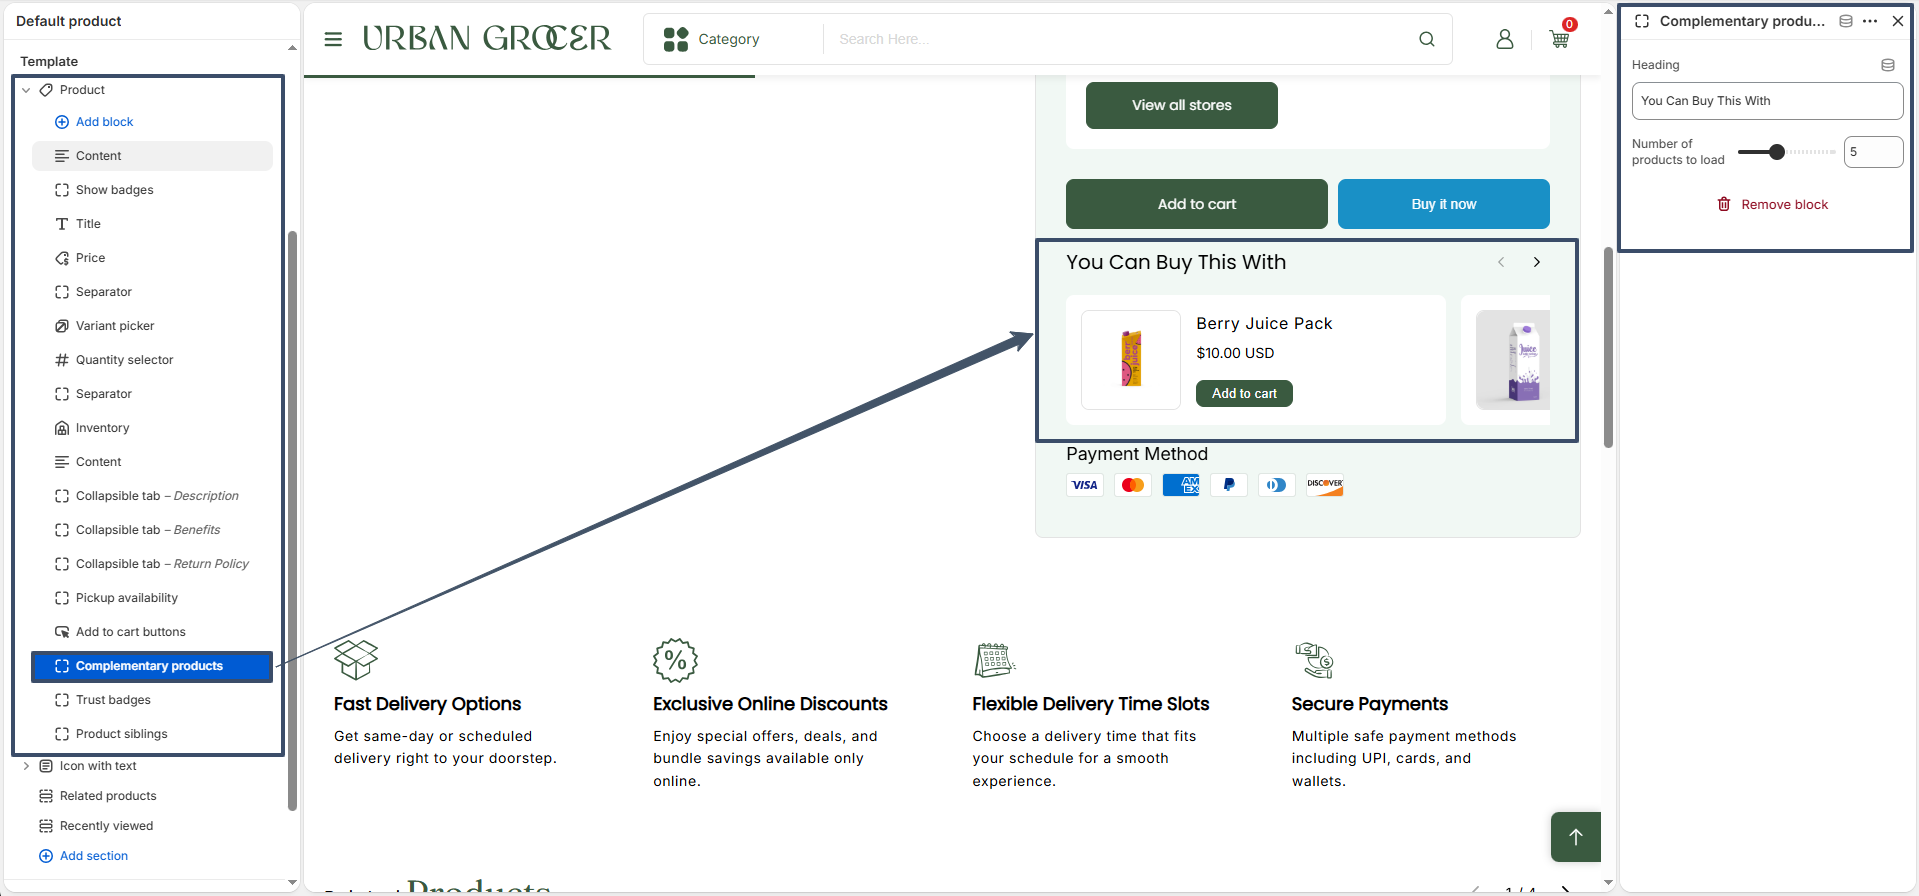1919x896 pixels.
Task: Click the American Express payment icon
Action: point(1181,485)
